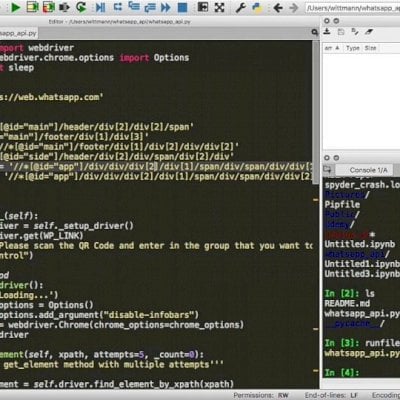This screenshot has height=400, width=400.
Task: Click the Run current line debug step icon
Action: [x=118, y=7]
